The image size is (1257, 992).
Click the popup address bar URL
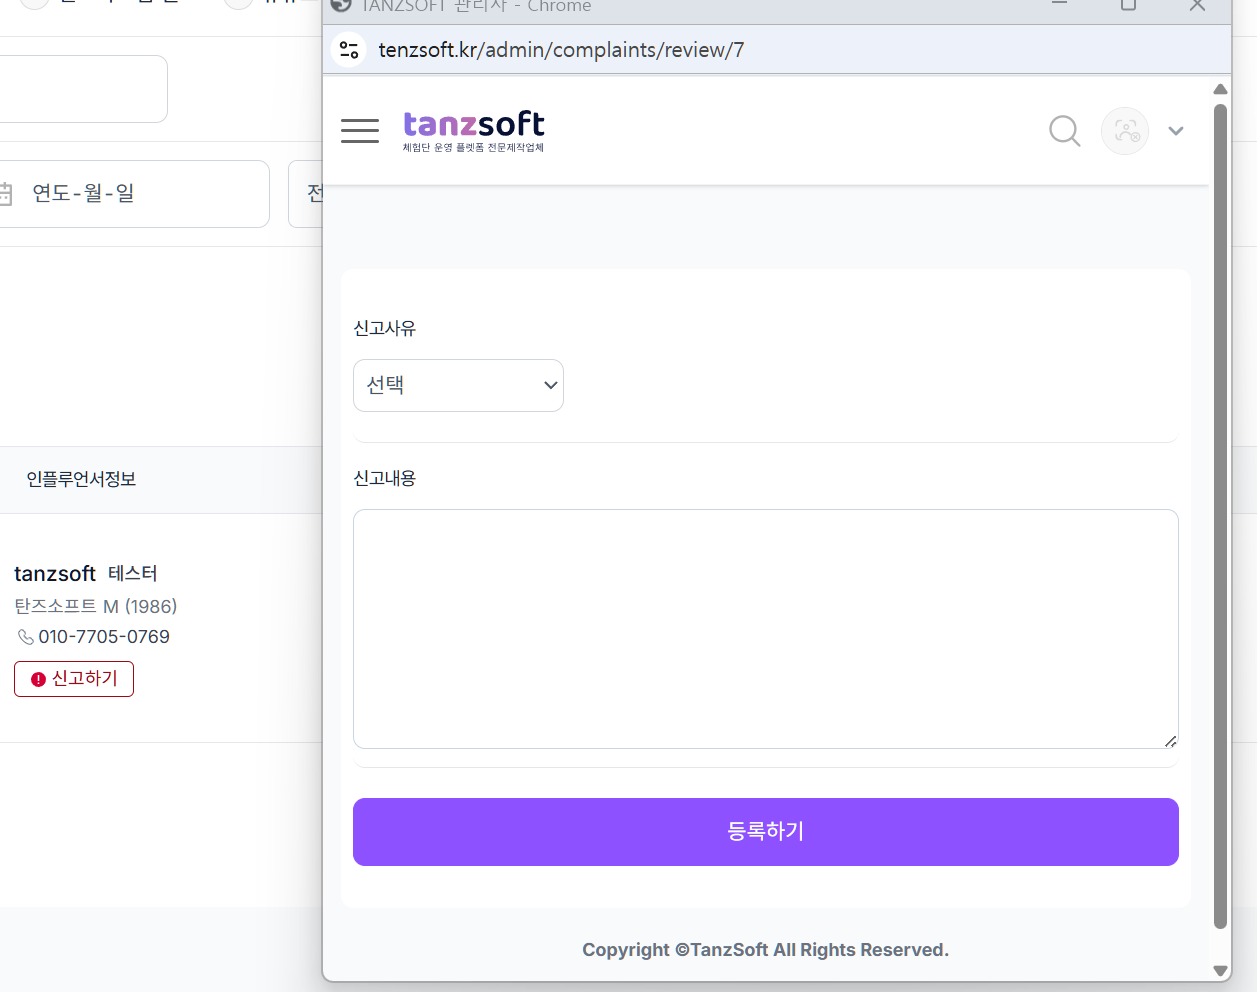pos(561,50)
